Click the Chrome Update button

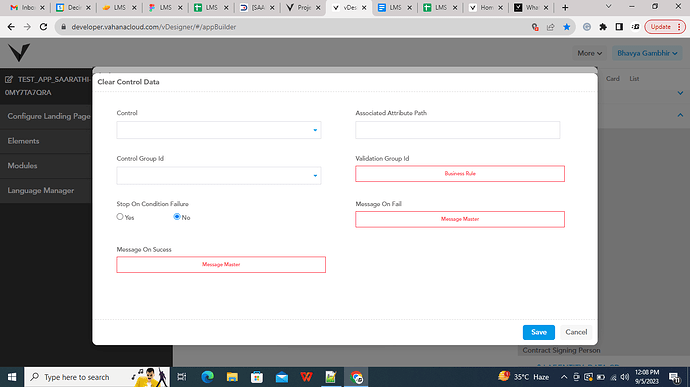[x=665, y=27]
